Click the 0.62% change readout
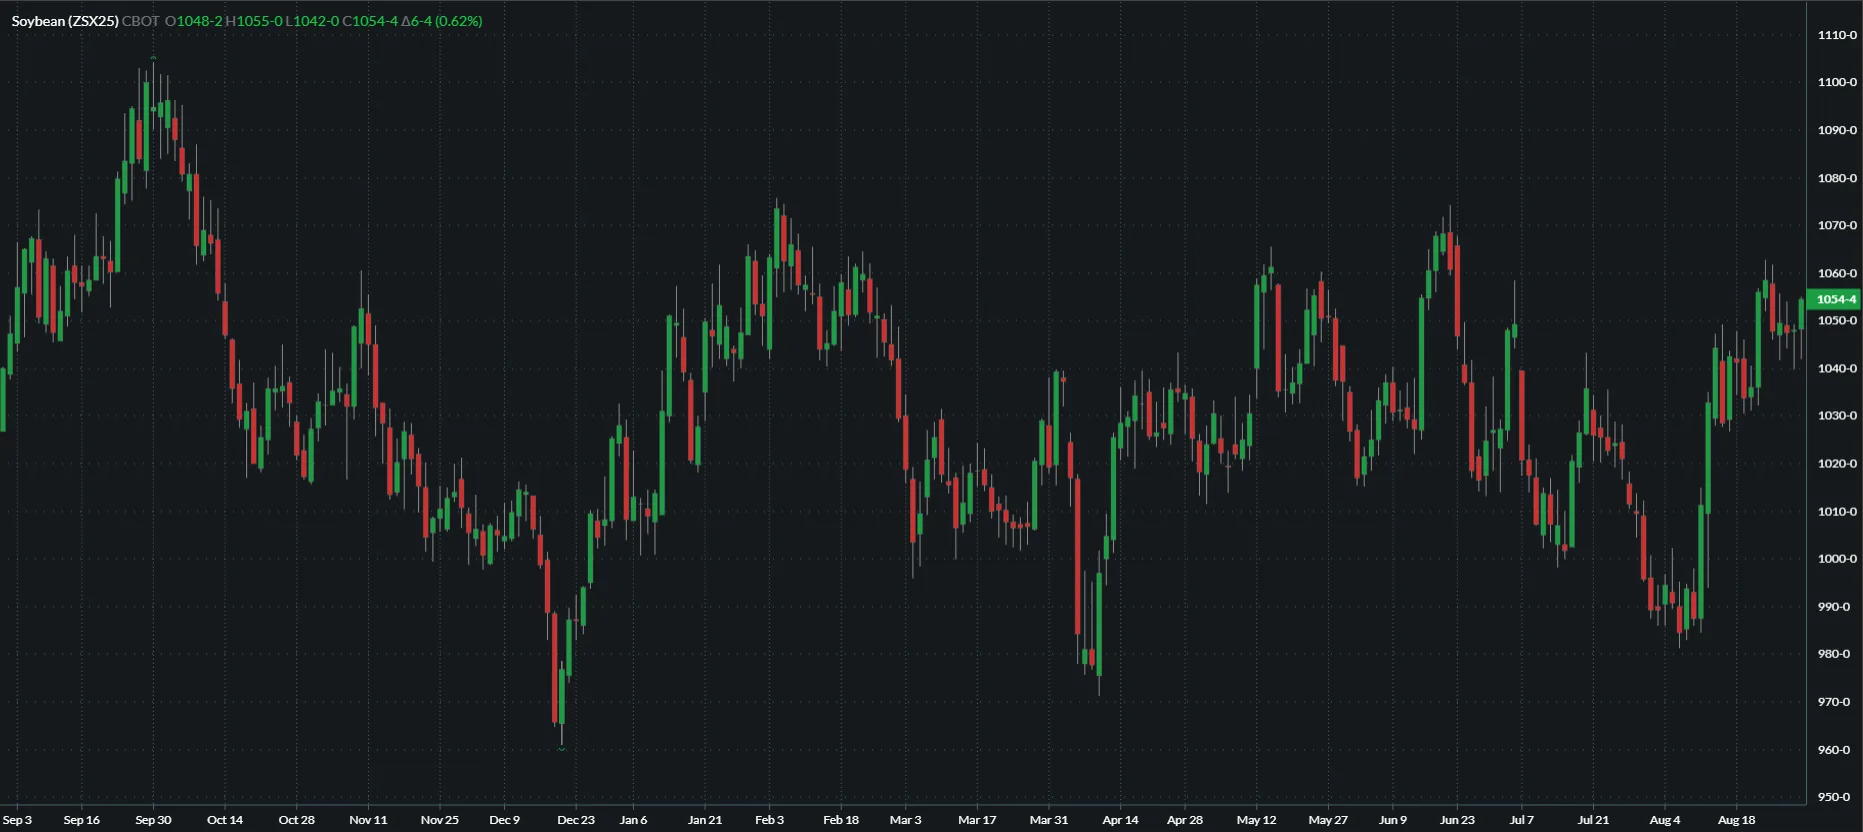 tap(458, 21)
